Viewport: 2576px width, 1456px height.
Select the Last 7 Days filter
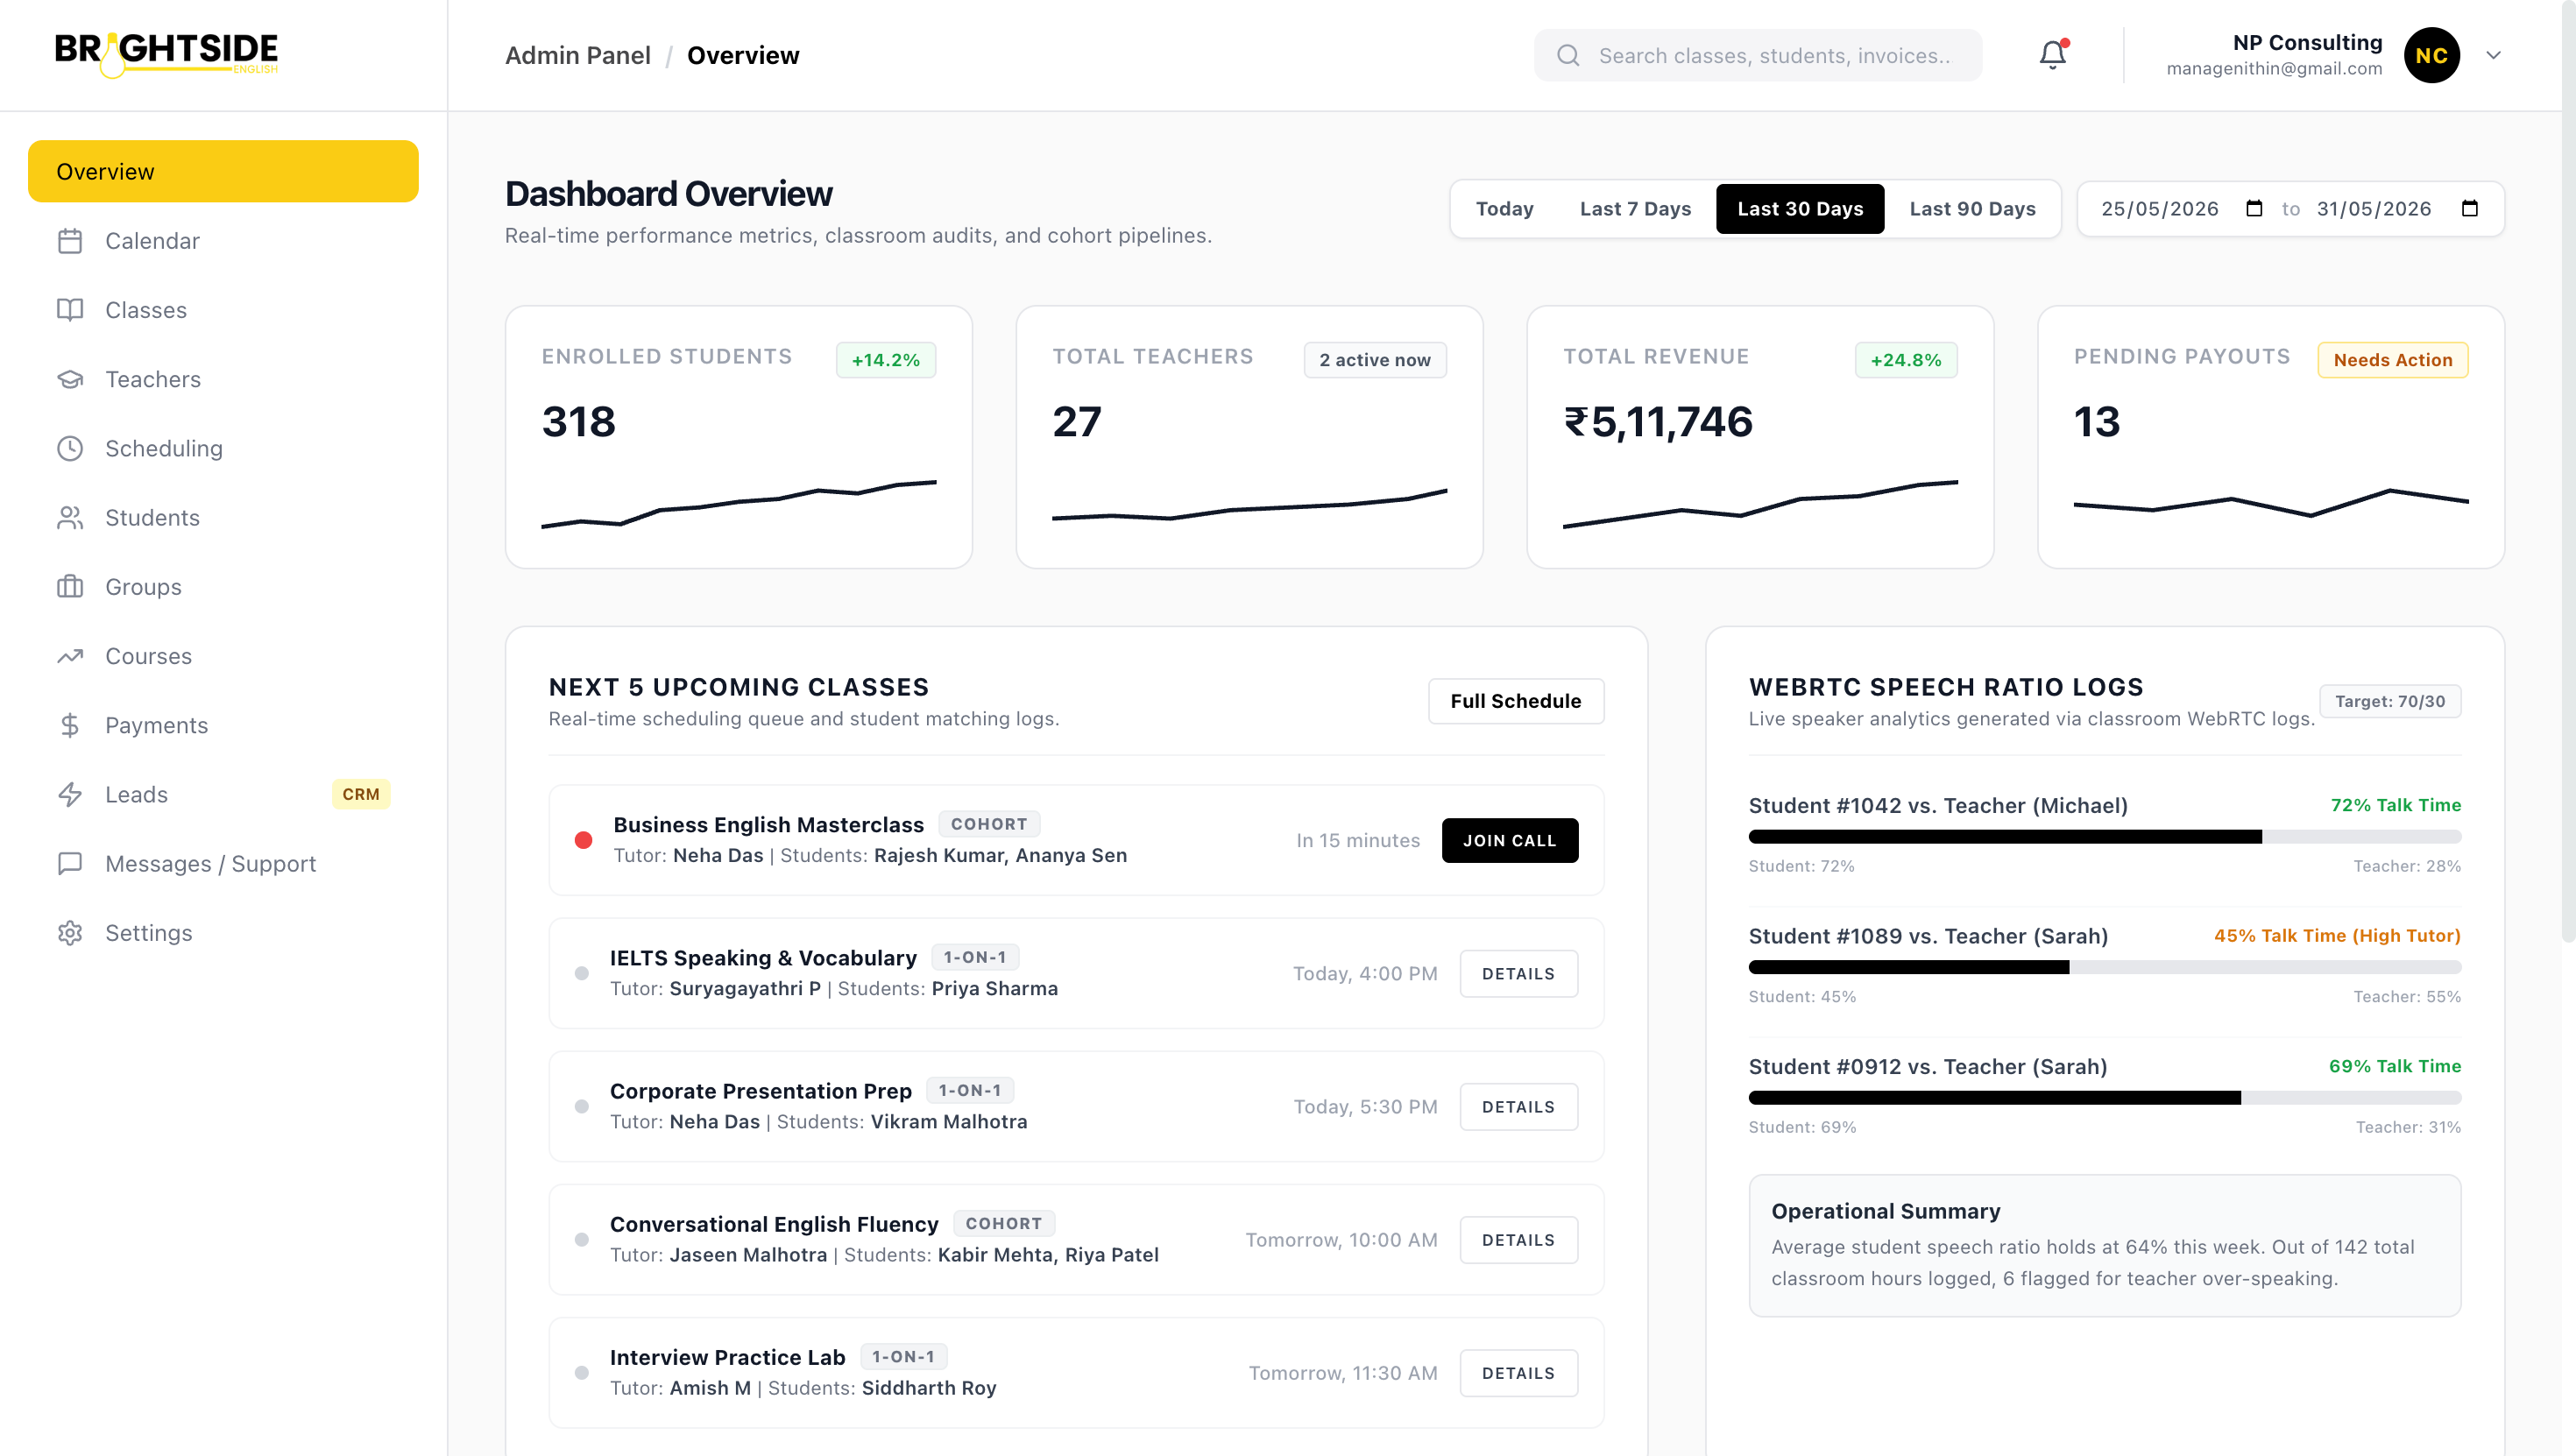1635,208
